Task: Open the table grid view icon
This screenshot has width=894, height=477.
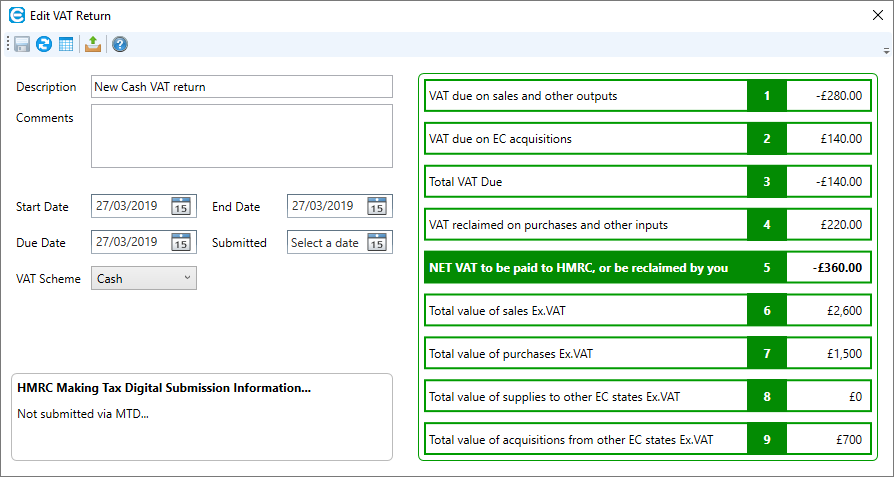Action: tap(66, 44)
